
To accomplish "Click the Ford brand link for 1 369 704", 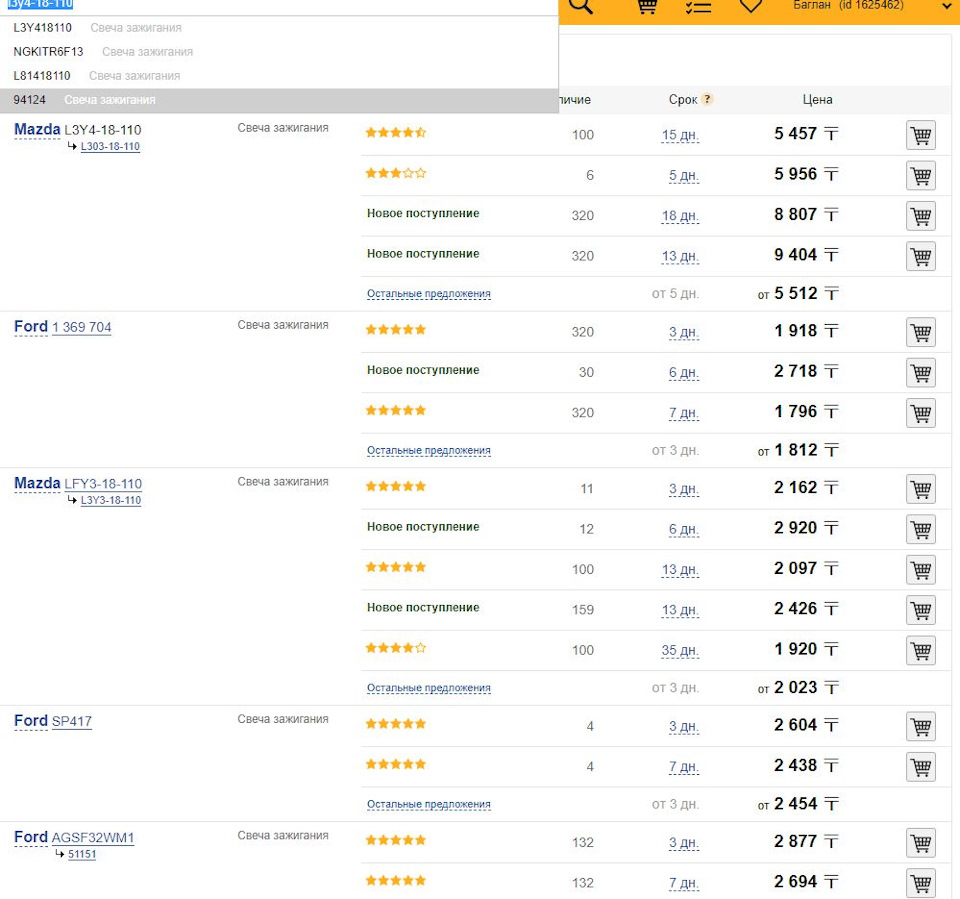I will coord(31,326).
